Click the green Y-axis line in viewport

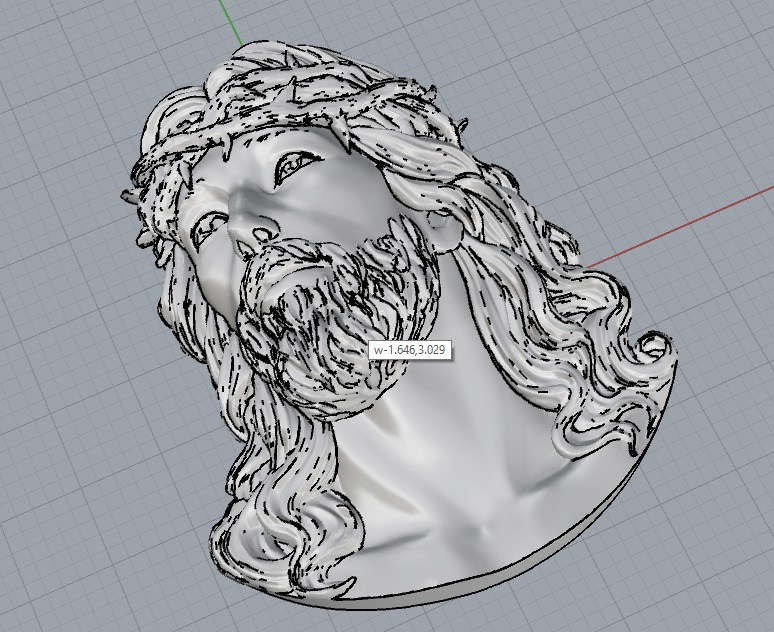(231, 22)
